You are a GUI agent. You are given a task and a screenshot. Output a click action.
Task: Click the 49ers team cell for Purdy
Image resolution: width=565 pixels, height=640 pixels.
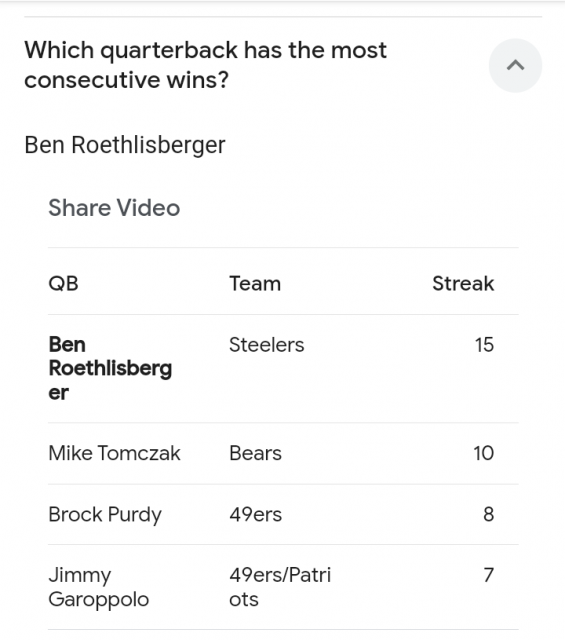point(256,514)
